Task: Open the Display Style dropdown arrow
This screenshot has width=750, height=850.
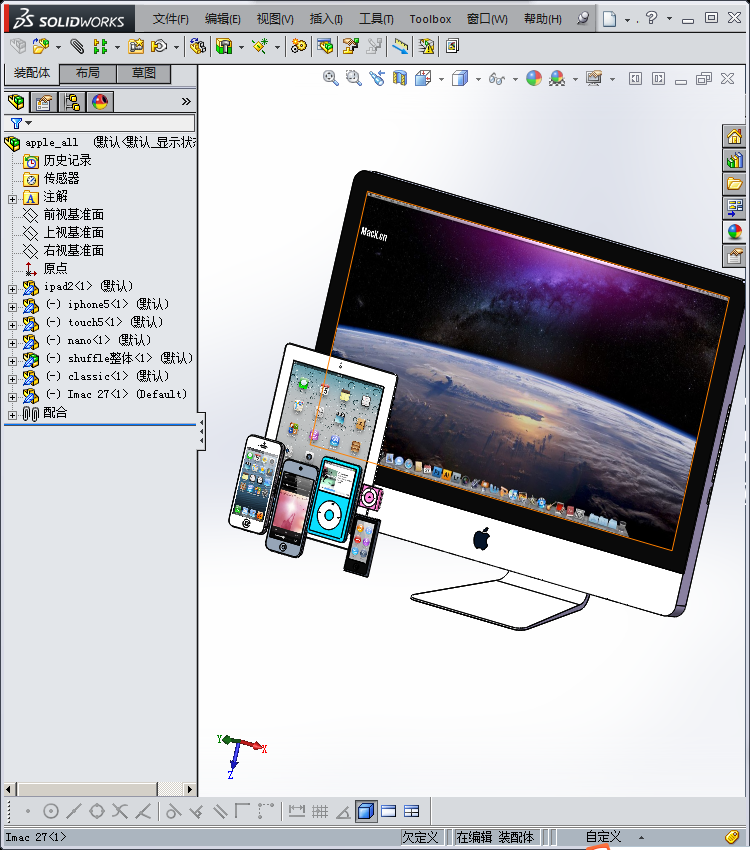Action: (479, 80)
